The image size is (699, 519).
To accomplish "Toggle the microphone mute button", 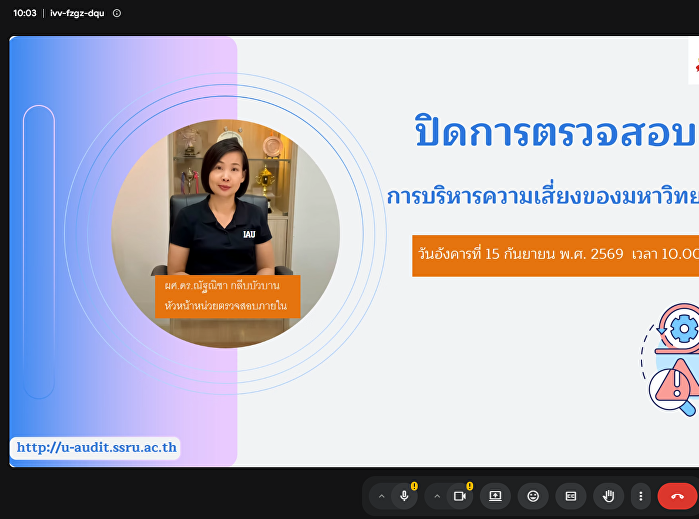I will click(404, 496).
